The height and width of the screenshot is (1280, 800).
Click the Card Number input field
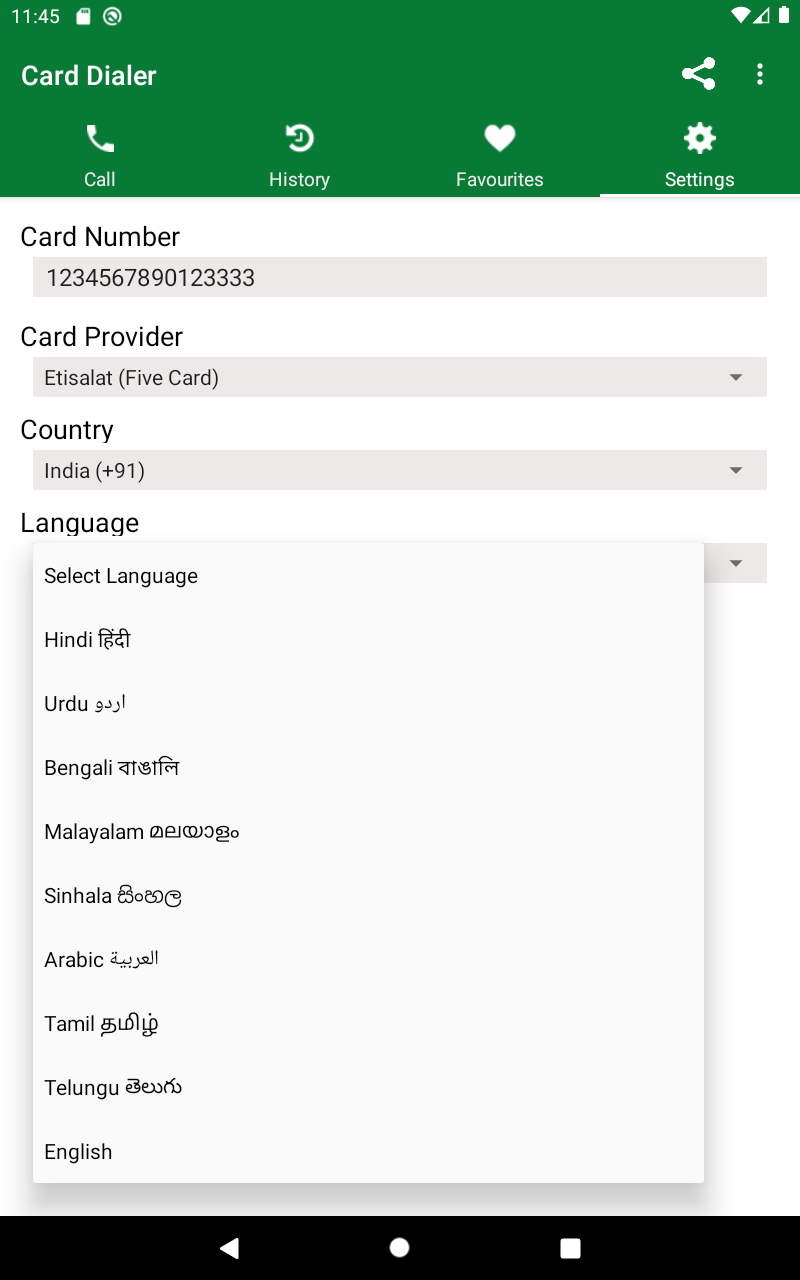click(400, 277)
